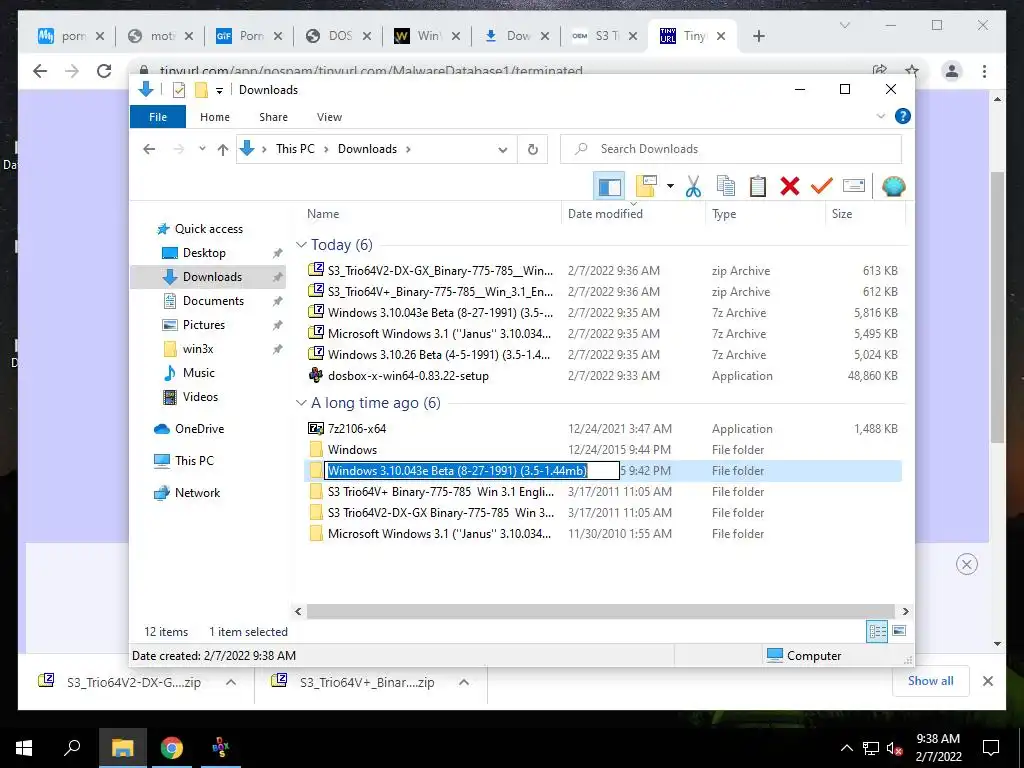Click the horizontal scrollbar right arrow
1024x768 pixels.
pyautogui.click(x=905, y=611)
